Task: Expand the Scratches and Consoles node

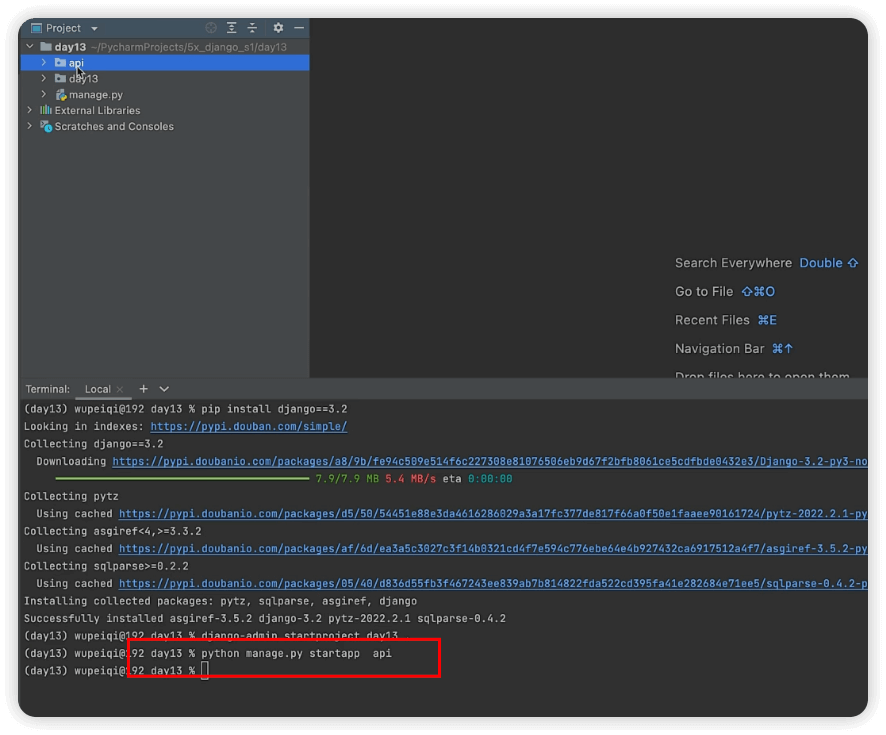Action: [x=30, y=127]
